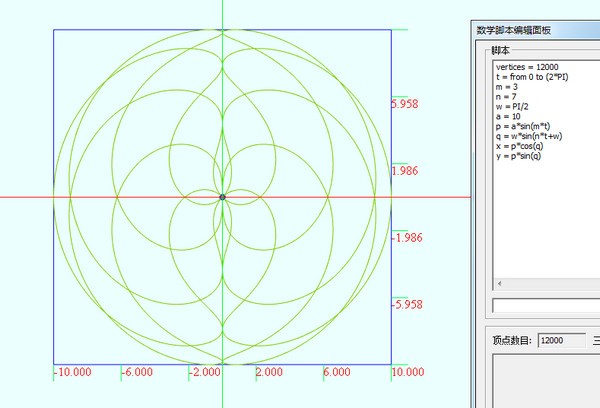Click the origin point marker on the graph
Image resolution: width=600 pixels, height=408 pixels.
point(222,197)
